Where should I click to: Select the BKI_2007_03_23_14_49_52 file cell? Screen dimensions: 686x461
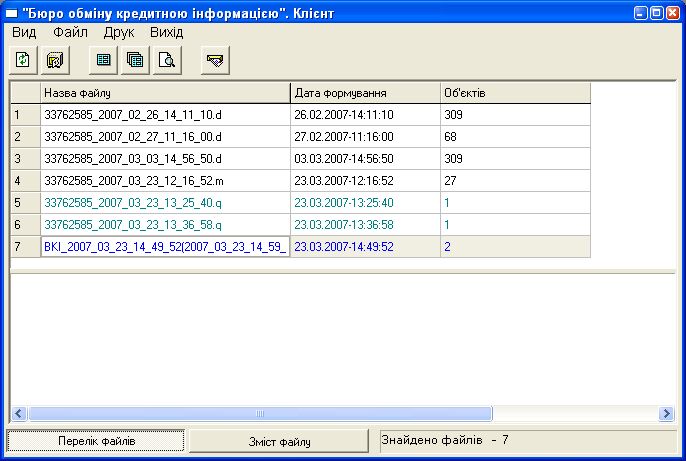click(165, 247)
